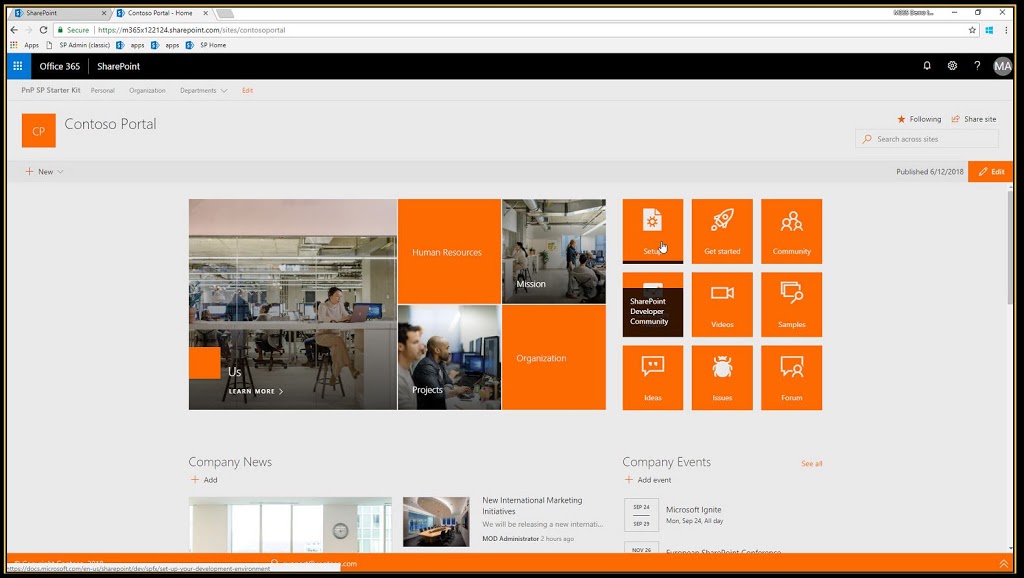1024x578 pixels.
Task: Open the Organization navigation item
Action: click(x=147, y=91)
